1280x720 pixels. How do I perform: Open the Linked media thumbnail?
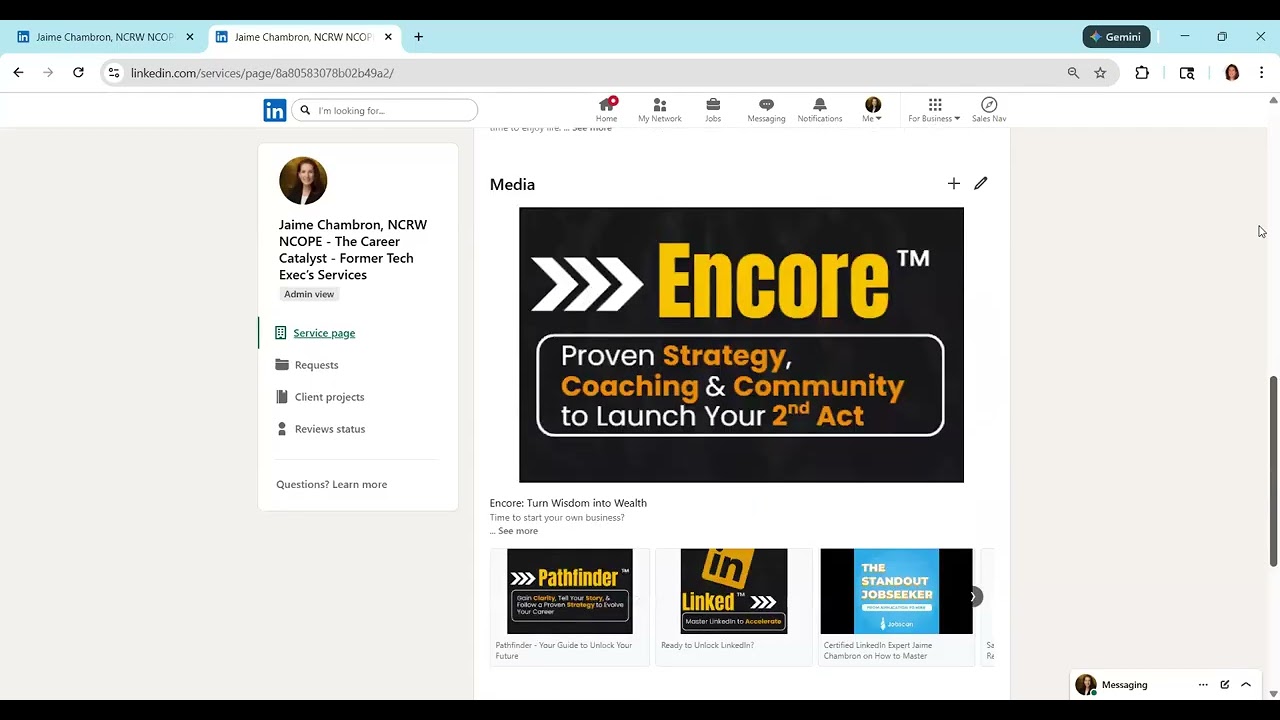tap(734, 591)
